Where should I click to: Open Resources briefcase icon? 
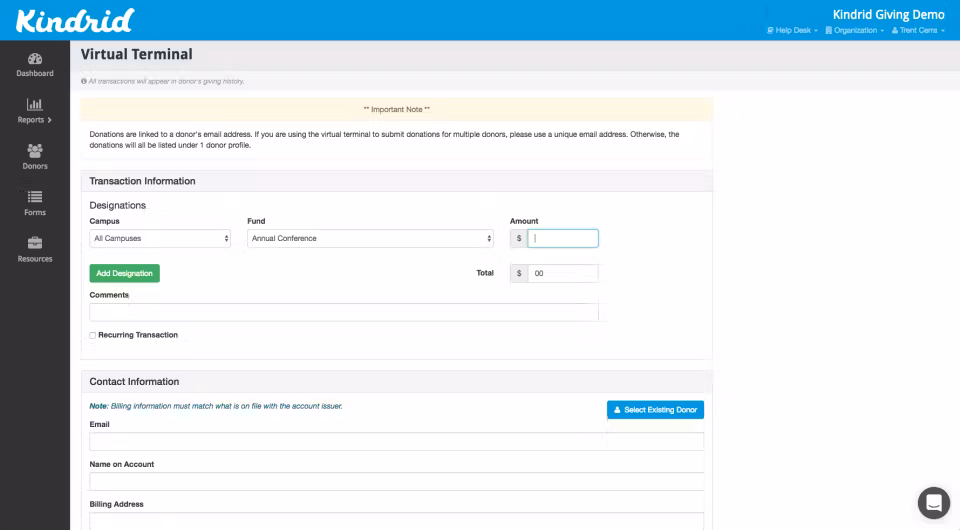pyautogui.click(x=35, y=243)
